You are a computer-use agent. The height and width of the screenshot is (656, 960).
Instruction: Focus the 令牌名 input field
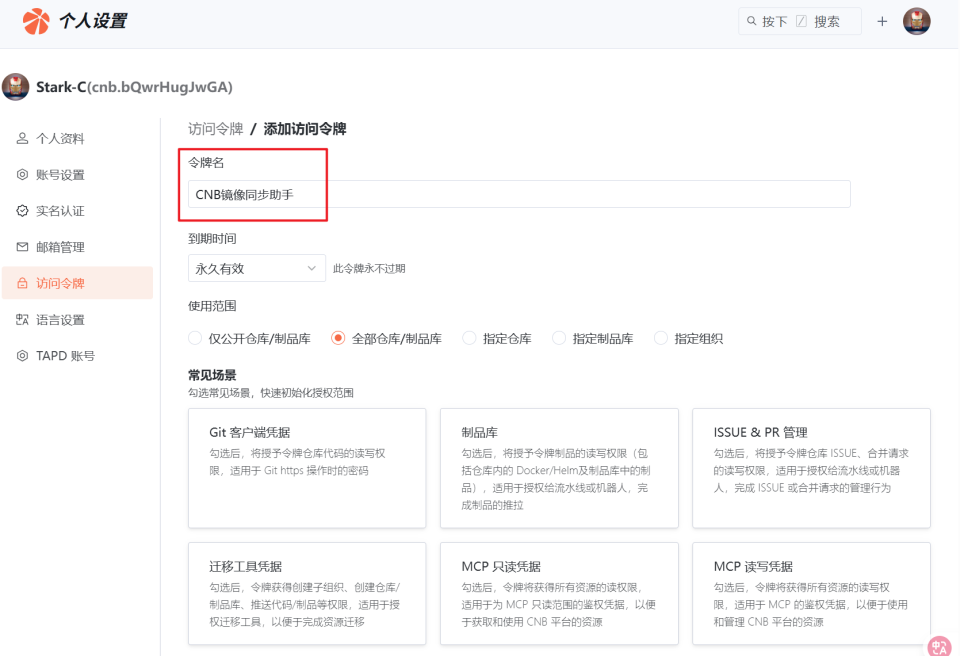coord(519,194)
